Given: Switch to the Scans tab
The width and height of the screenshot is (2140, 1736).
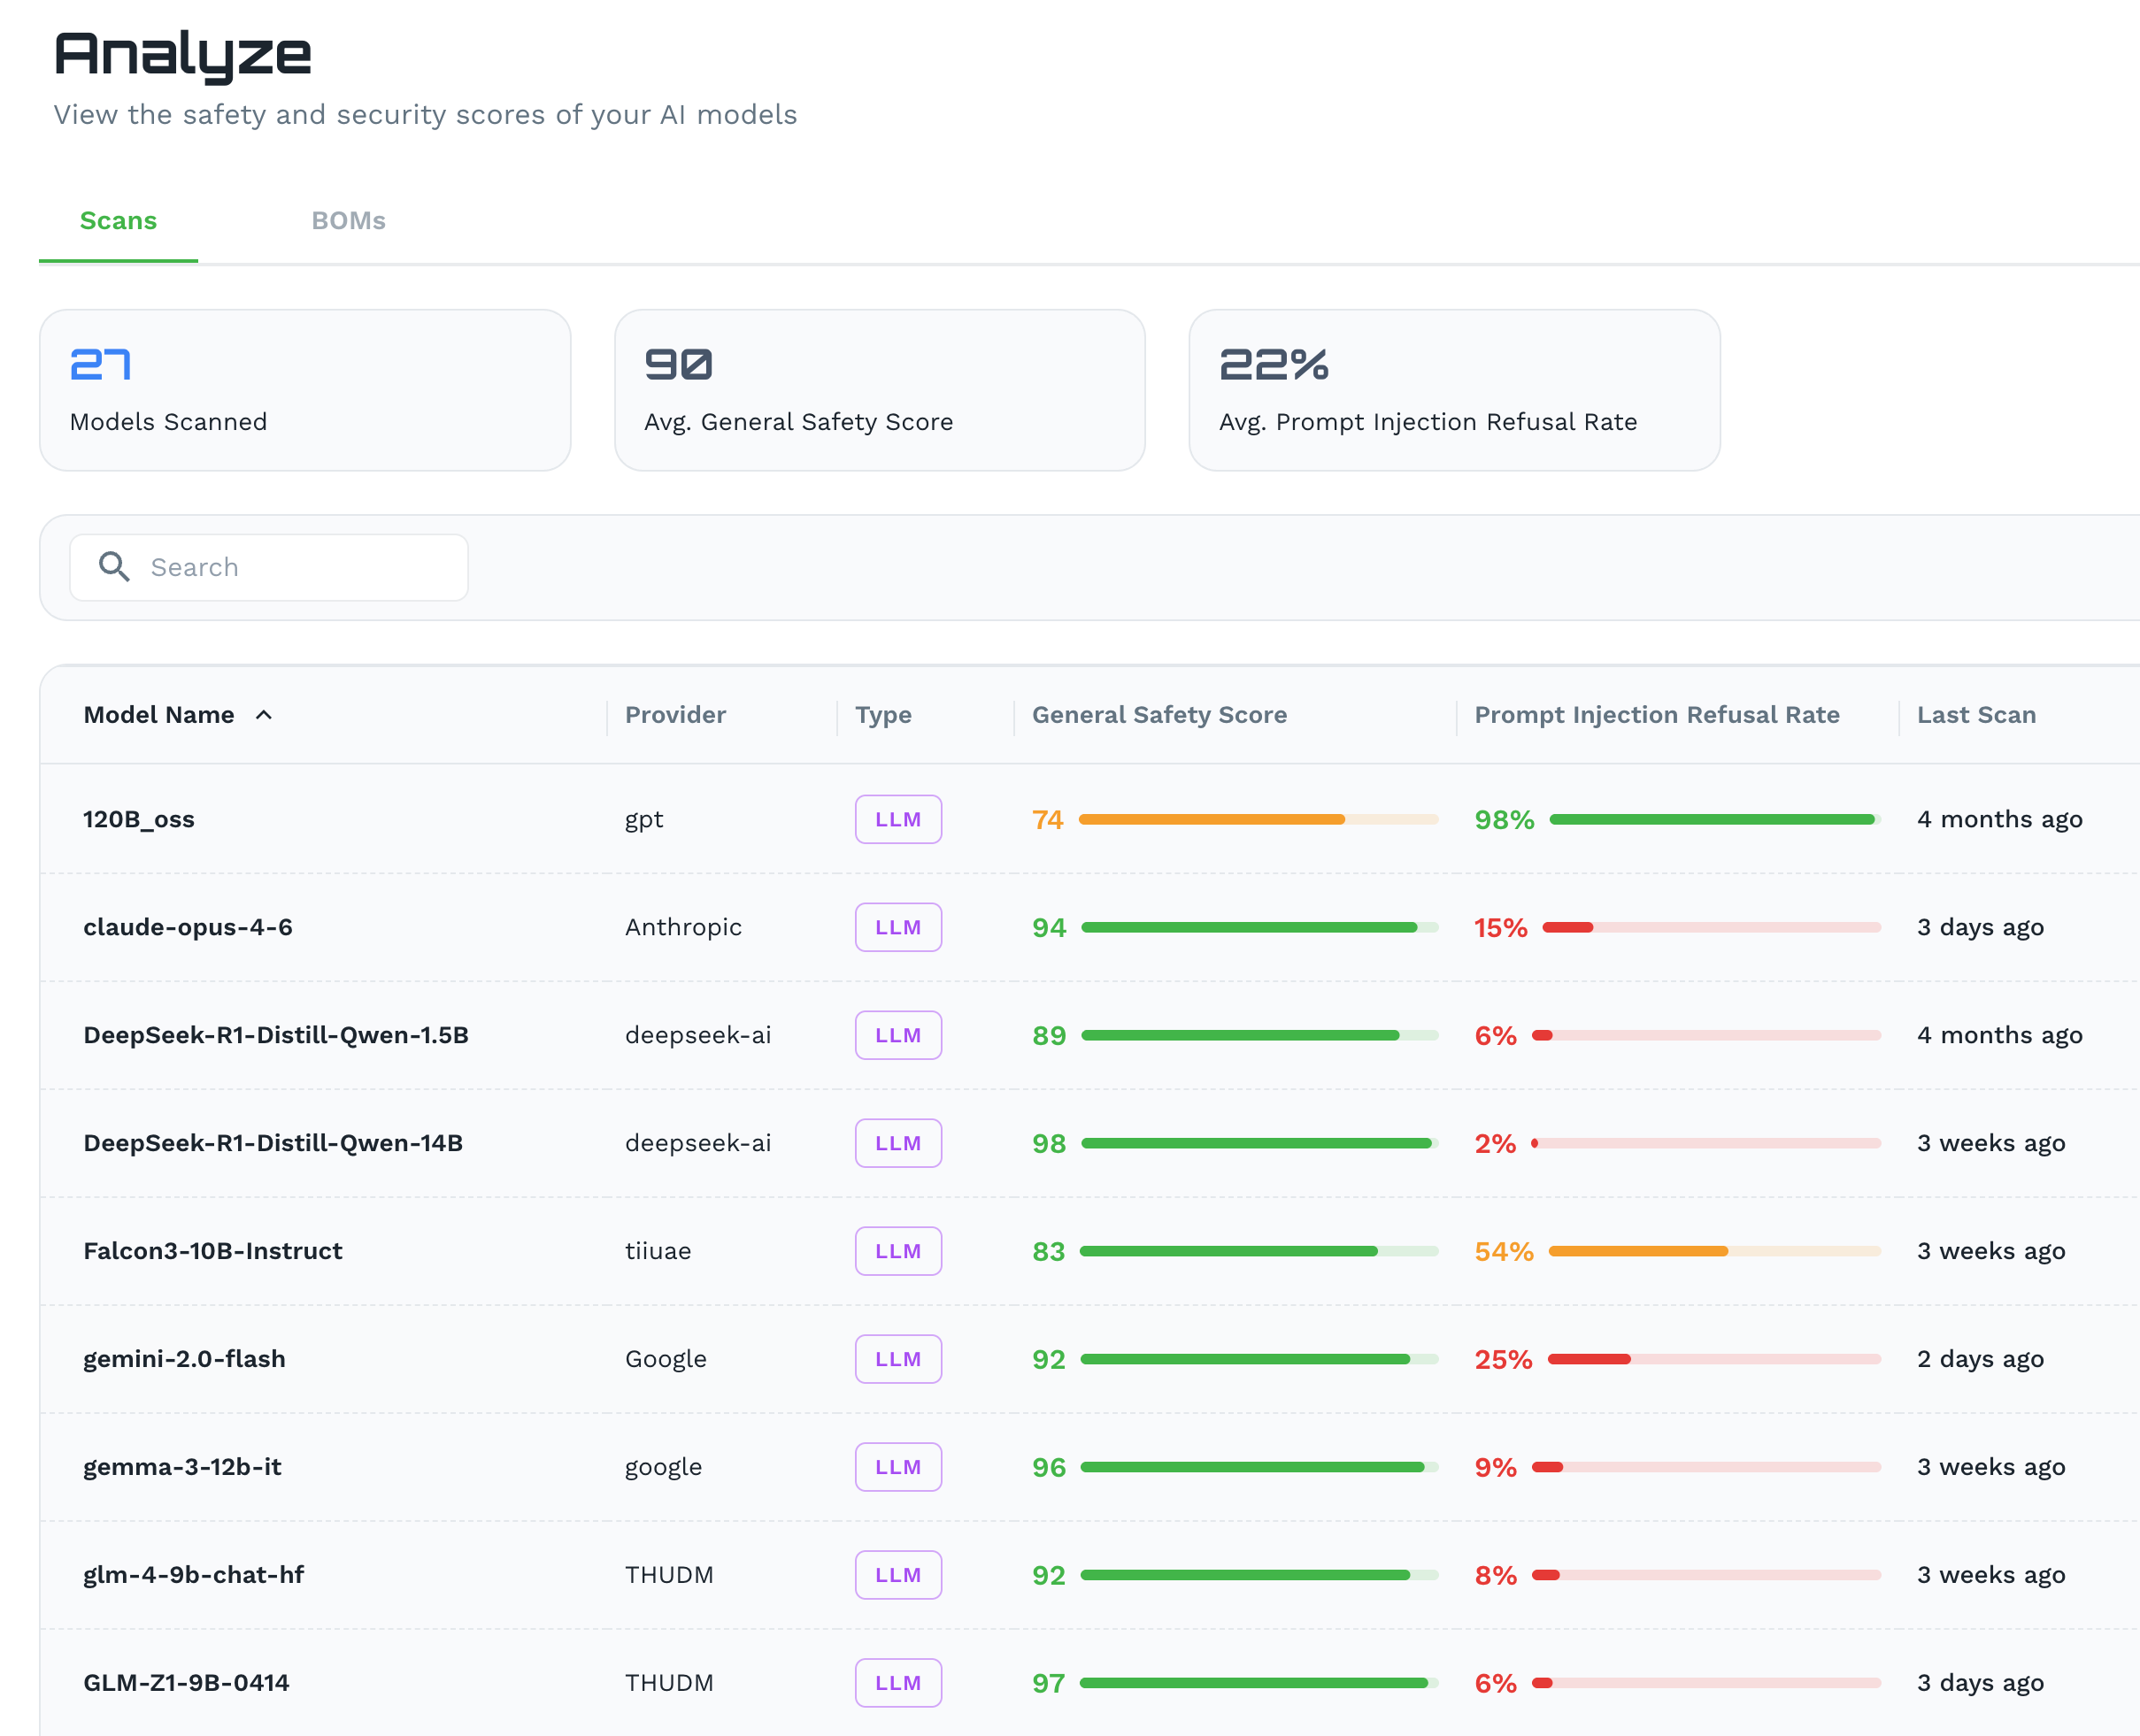Looking at the screenshot, I should coord(118,221).
